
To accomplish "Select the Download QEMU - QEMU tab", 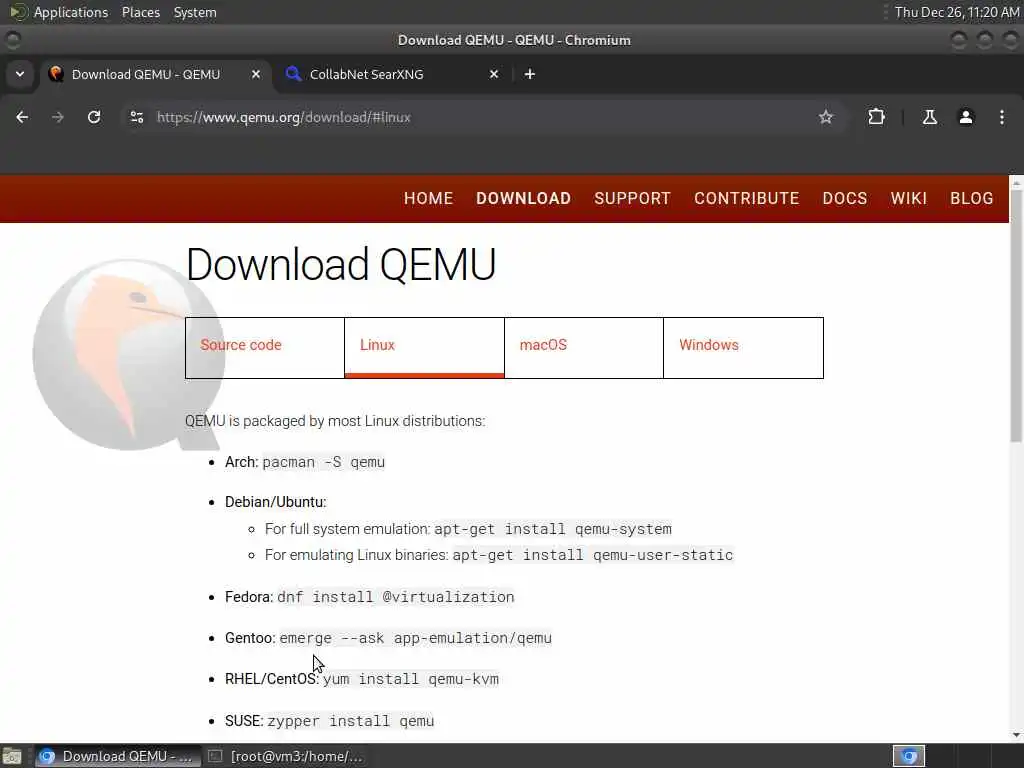I will point(155,74).
